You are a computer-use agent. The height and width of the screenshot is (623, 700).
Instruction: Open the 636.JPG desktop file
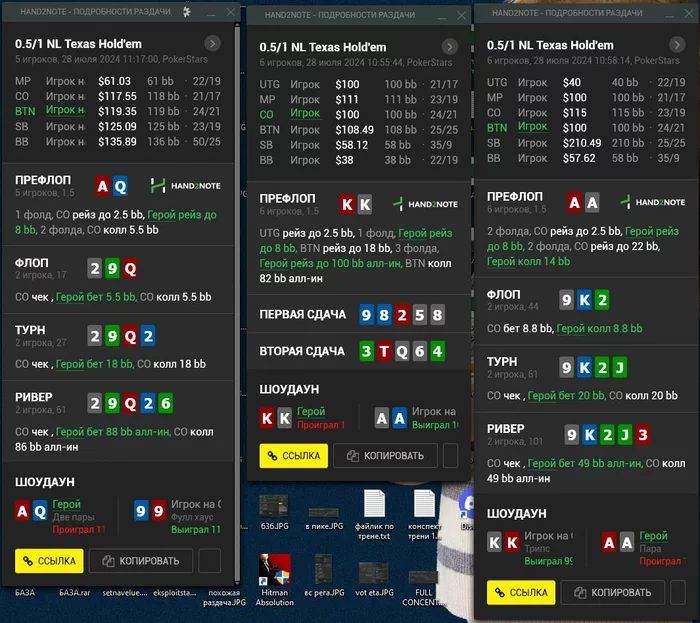coord(274,512)
